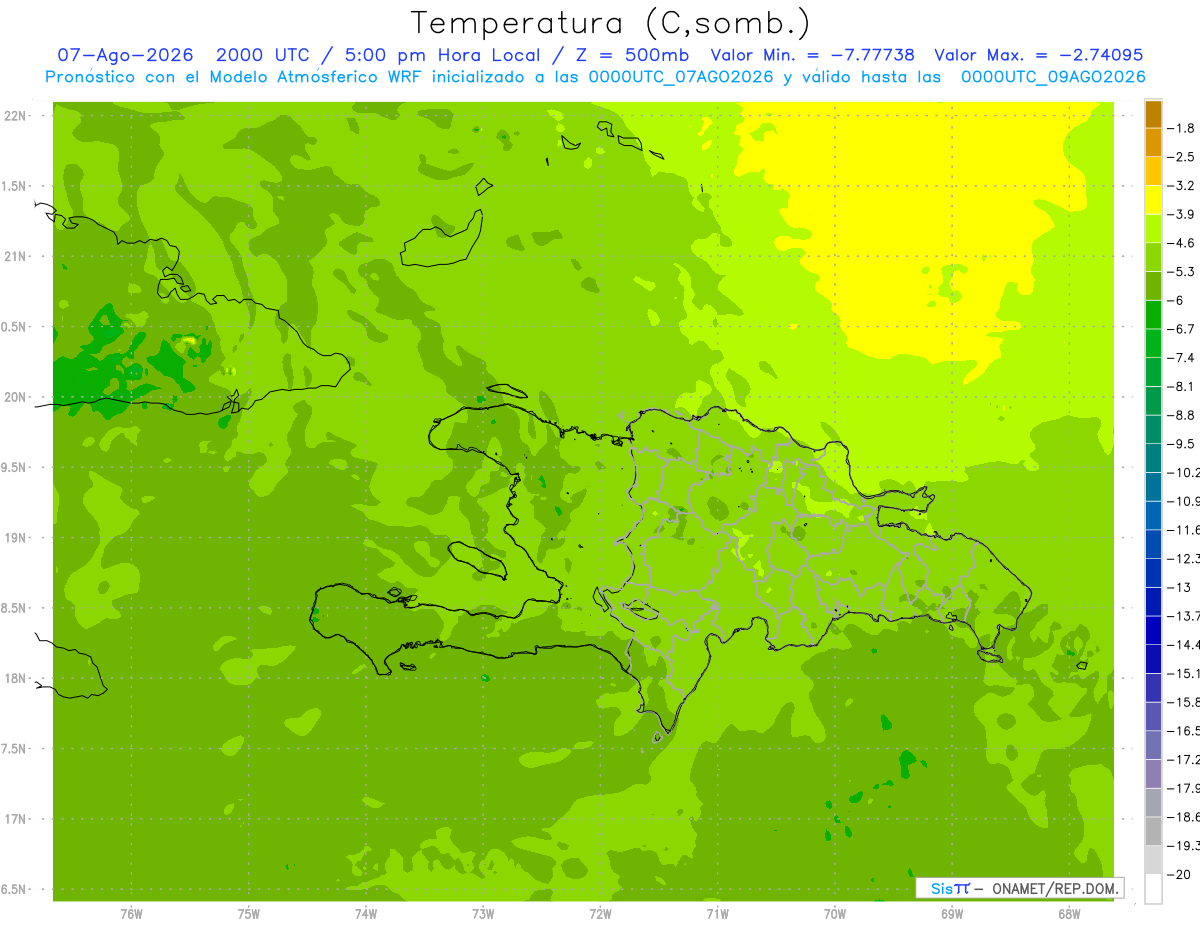Click the '75W' longitude label

point(249,914)
